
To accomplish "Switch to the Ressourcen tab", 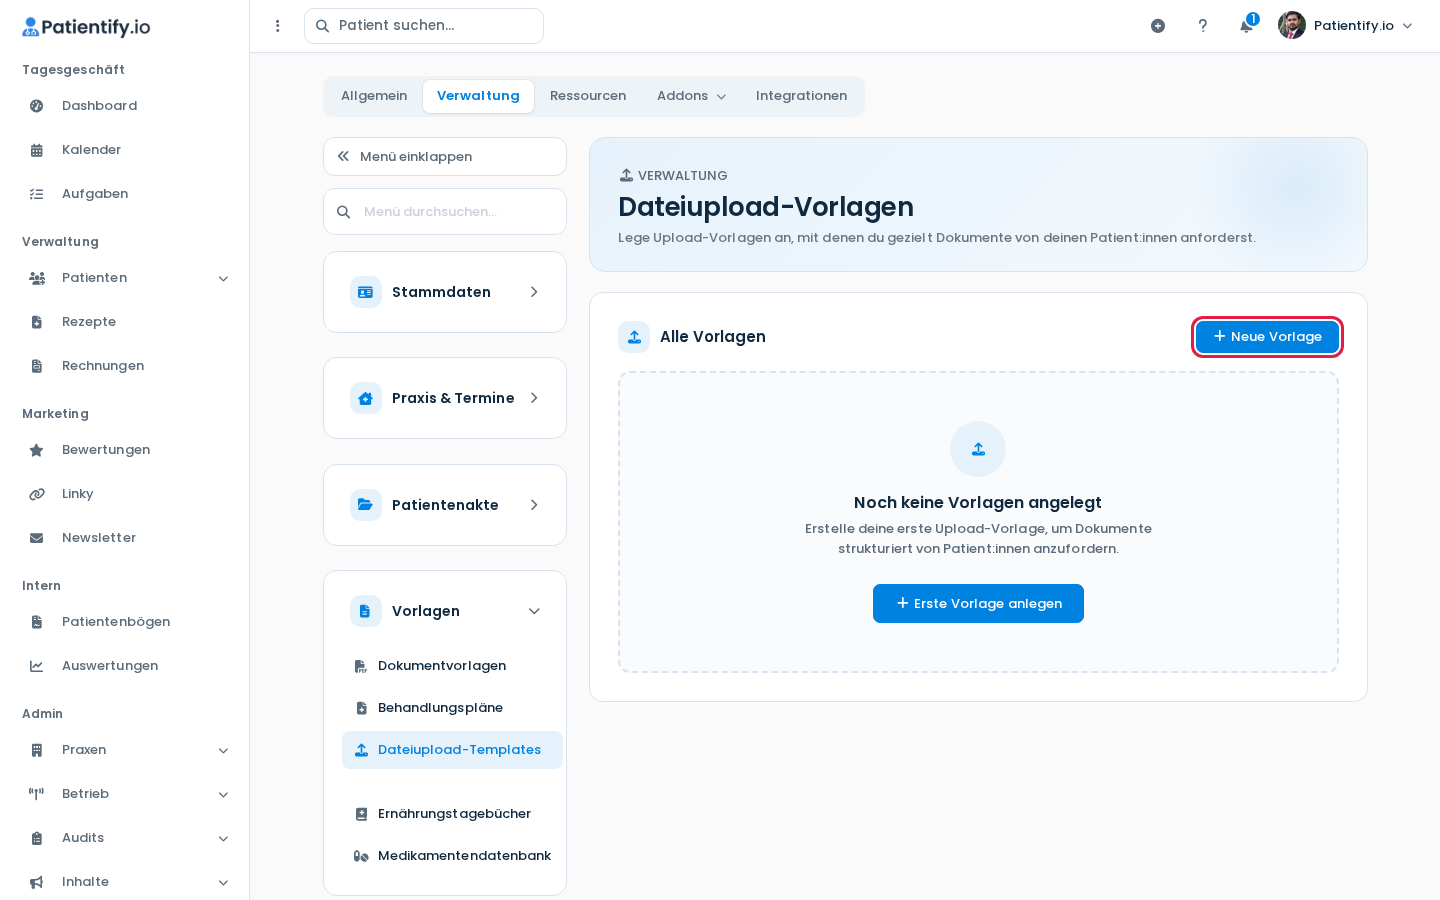I will (x=588, y=96).
